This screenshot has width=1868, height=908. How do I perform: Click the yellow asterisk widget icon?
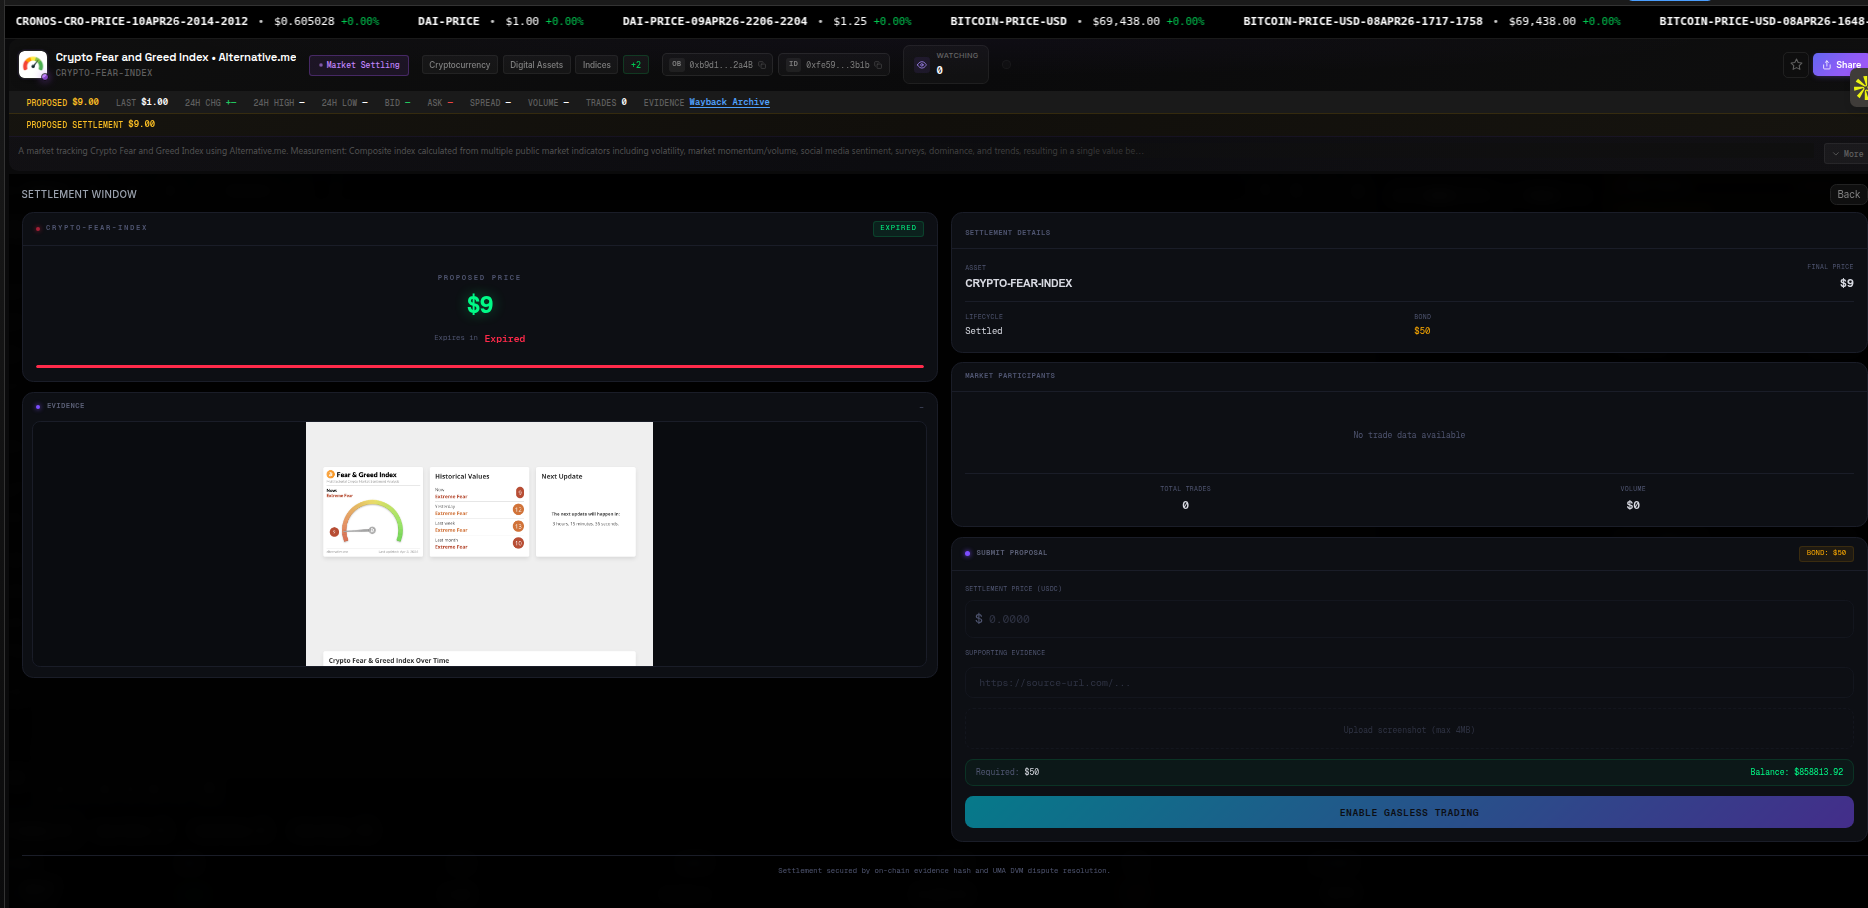point(1859,88)
